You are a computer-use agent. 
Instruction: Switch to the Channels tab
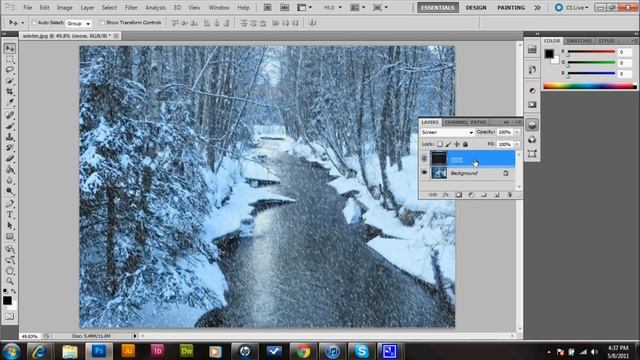click(x=456, y=122)
